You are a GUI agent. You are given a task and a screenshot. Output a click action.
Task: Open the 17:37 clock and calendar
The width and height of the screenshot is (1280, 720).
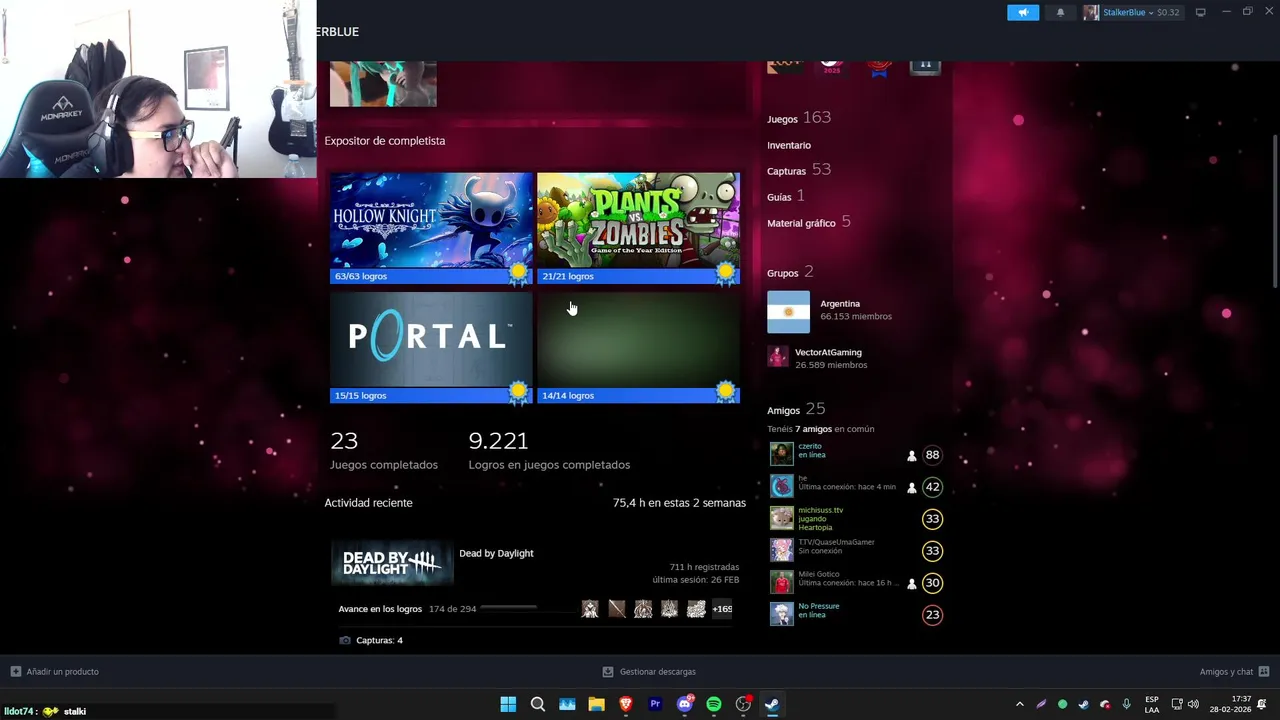click(1230, 704)
